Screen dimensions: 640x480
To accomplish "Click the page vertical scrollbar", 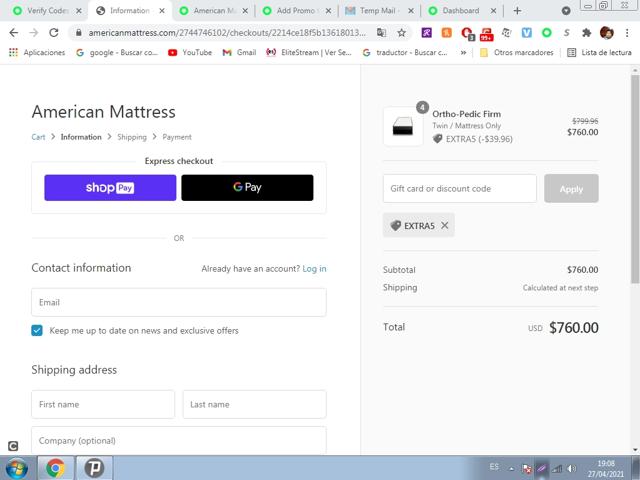I will coord(635,180).
